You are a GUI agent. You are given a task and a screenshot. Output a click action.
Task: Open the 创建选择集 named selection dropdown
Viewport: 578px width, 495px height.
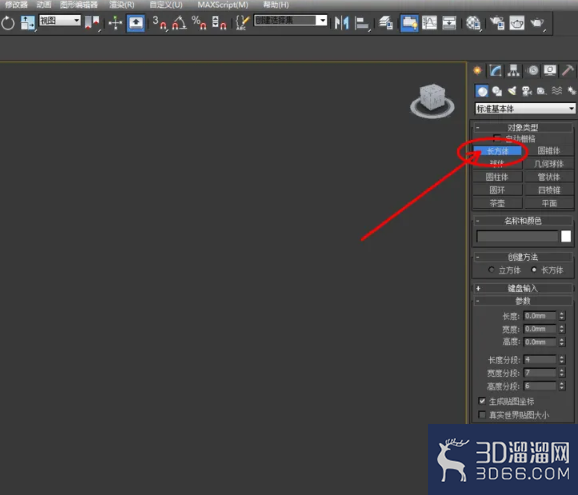pos(290,20)
